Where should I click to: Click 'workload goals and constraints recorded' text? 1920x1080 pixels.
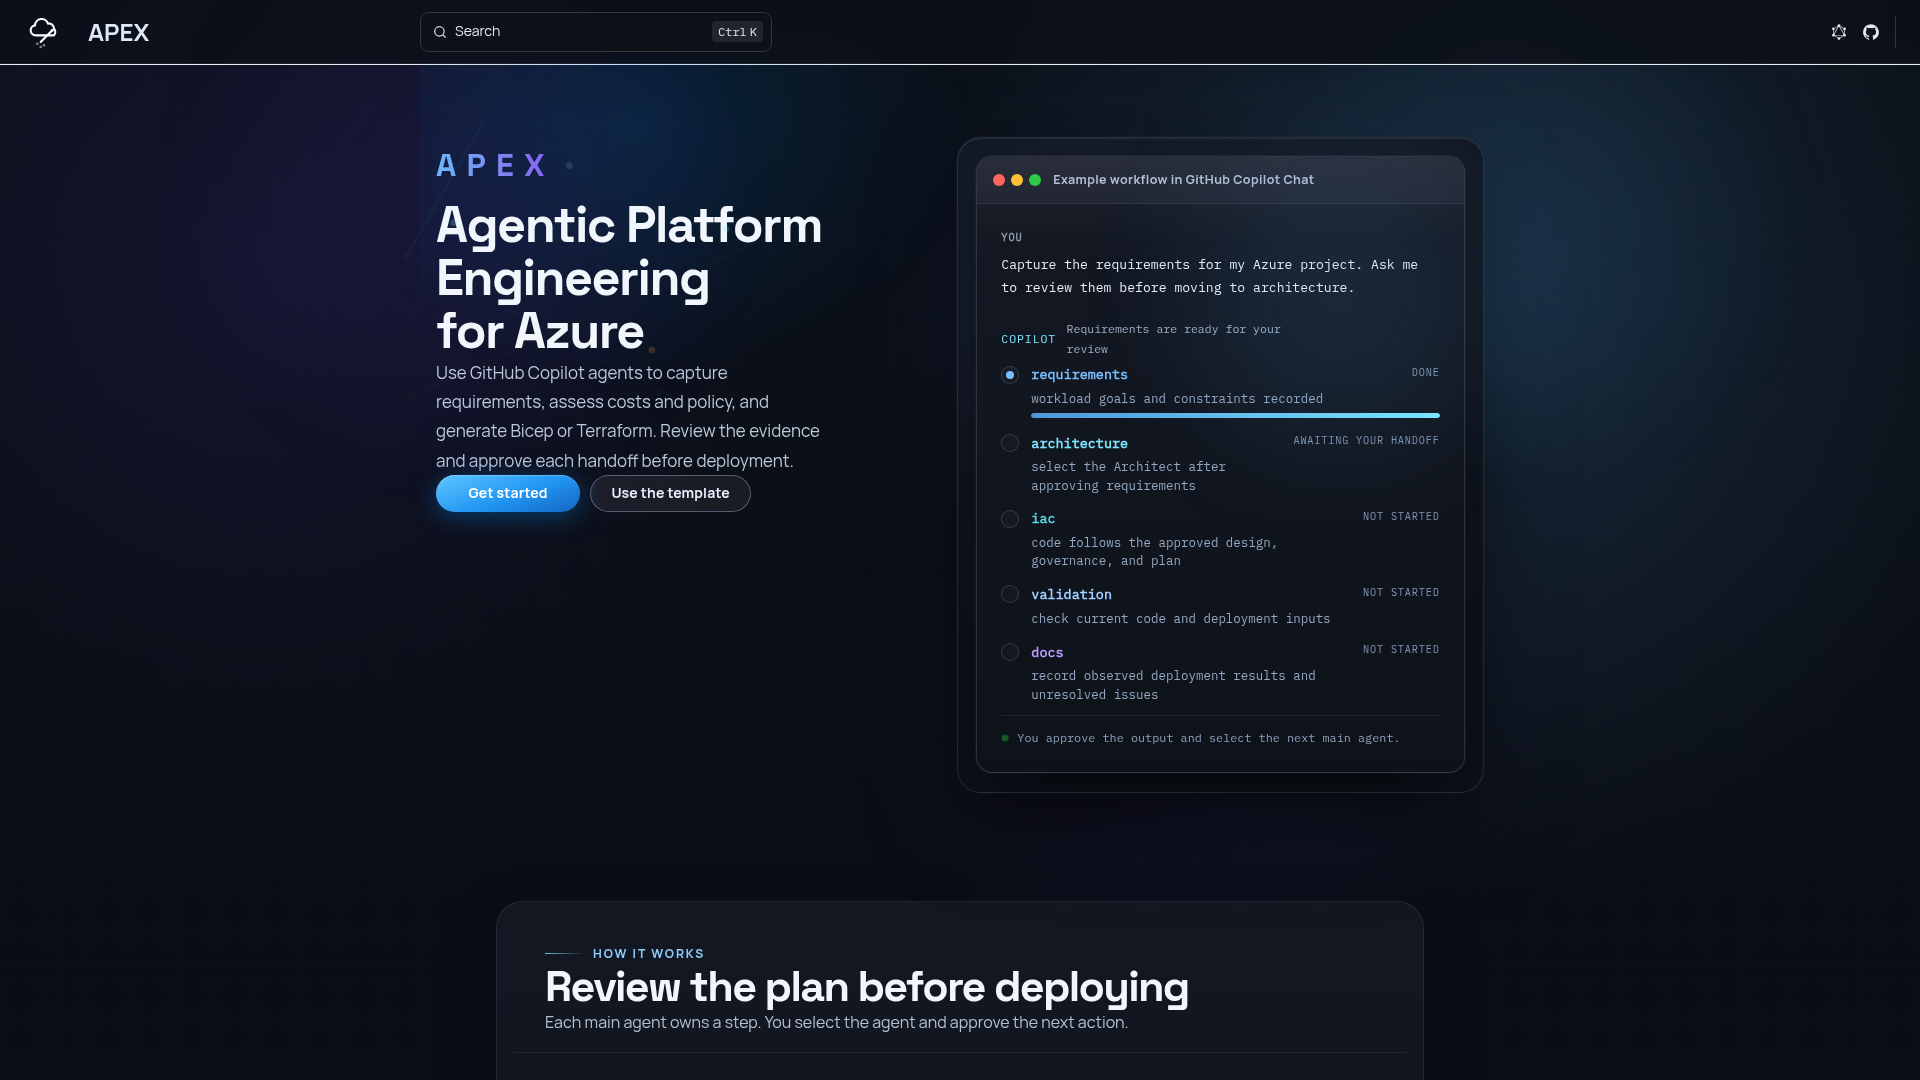coord(1177,399)
